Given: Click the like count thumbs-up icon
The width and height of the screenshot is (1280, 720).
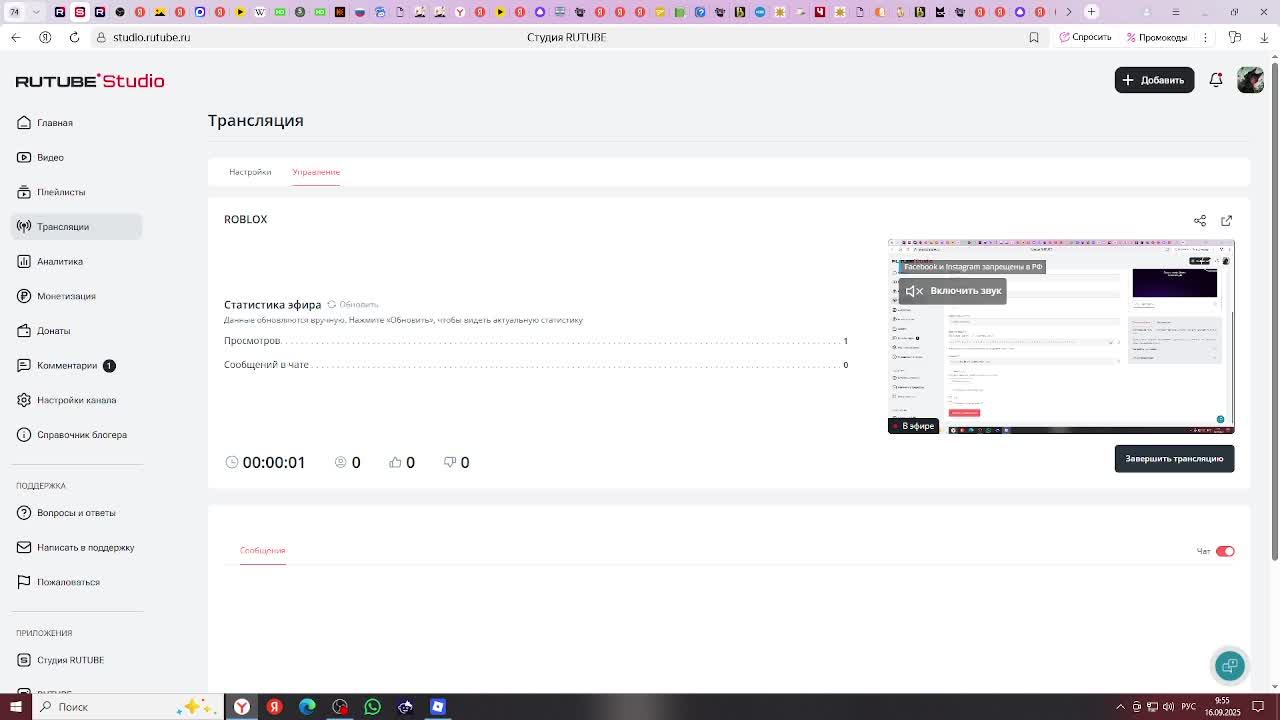Looking at the screenshot, I should (x=395, y=462).
